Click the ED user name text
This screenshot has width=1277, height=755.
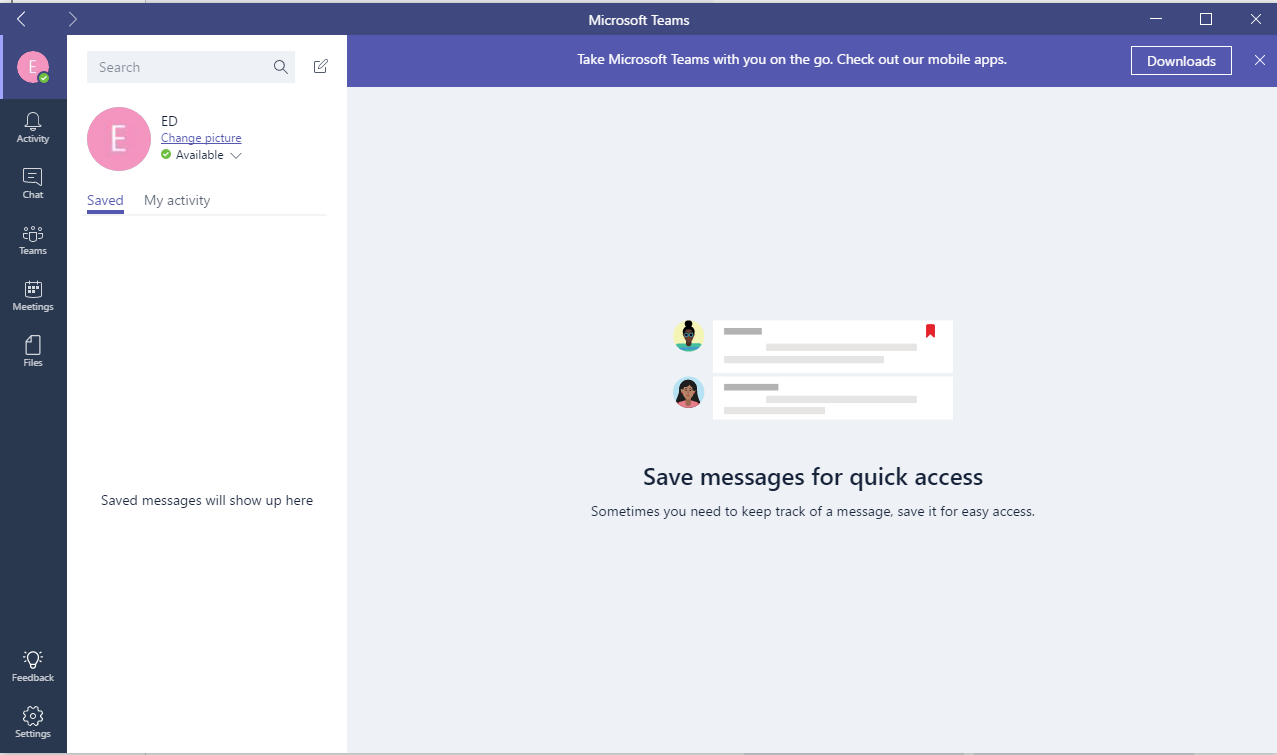pyautogui.click(x=169, y=121)
